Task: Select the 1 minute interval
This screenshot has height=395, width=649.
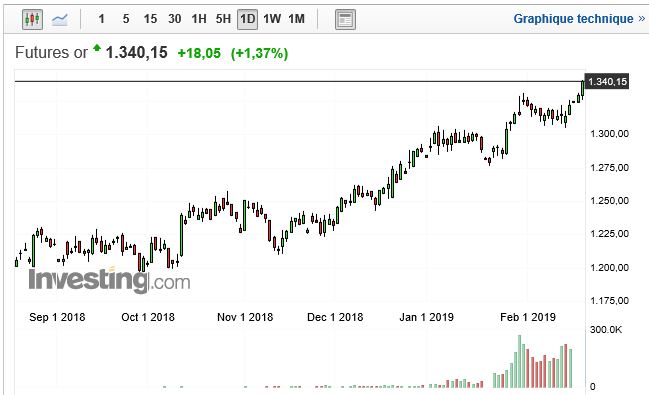Action: [x=101, y=19]
